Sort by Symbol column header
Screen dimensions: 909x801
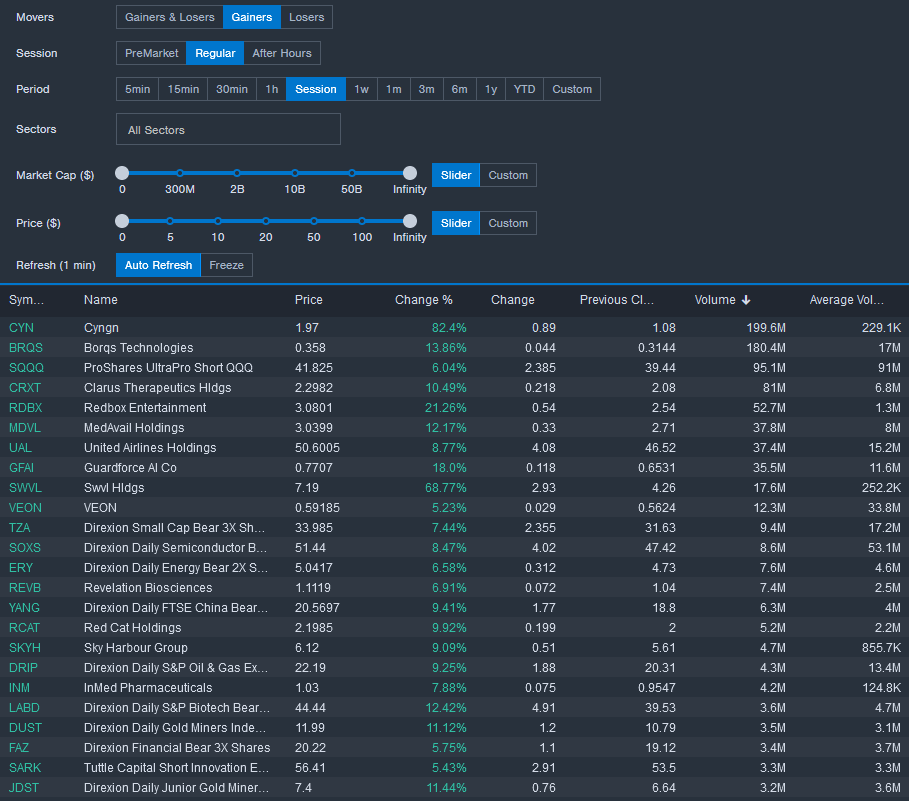[x=26, y=300]
